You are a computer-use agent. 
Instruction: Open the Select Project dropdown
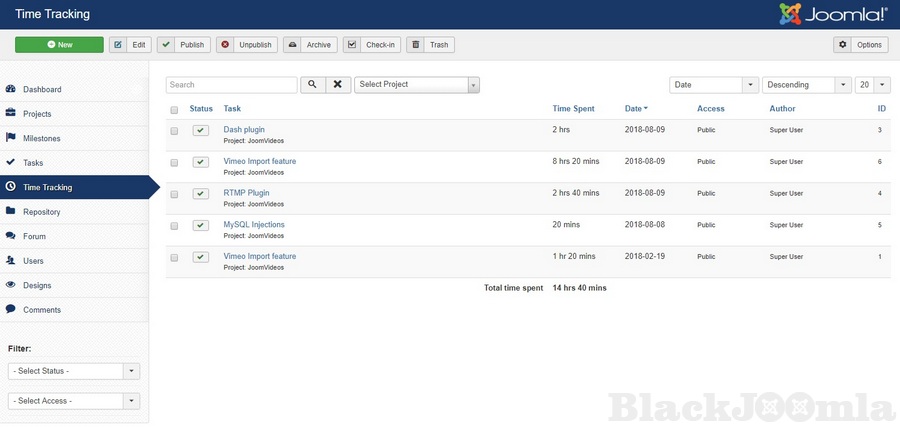point(417,85)
